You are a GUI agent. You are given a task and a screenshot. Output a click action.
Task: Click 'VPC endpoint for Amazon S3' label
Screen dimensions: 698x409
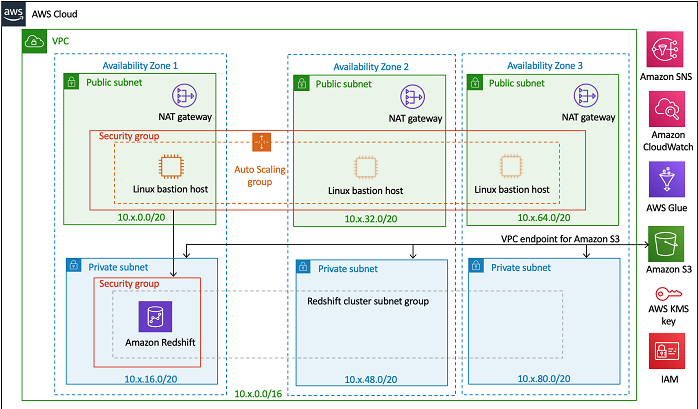[560, 239]
